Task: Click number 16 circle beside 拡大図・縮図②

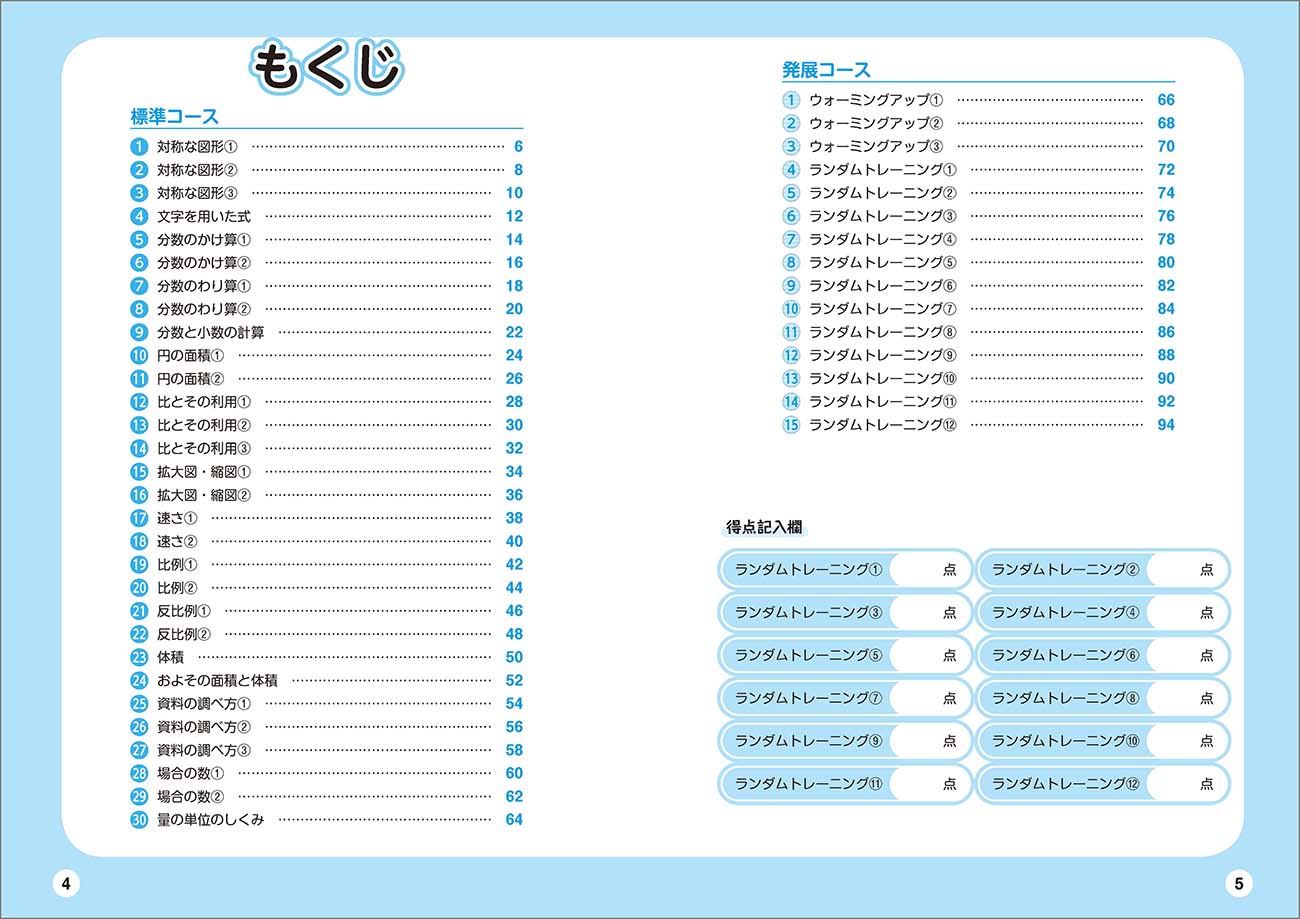Action: pyautogui.click(x=139, y=494)
